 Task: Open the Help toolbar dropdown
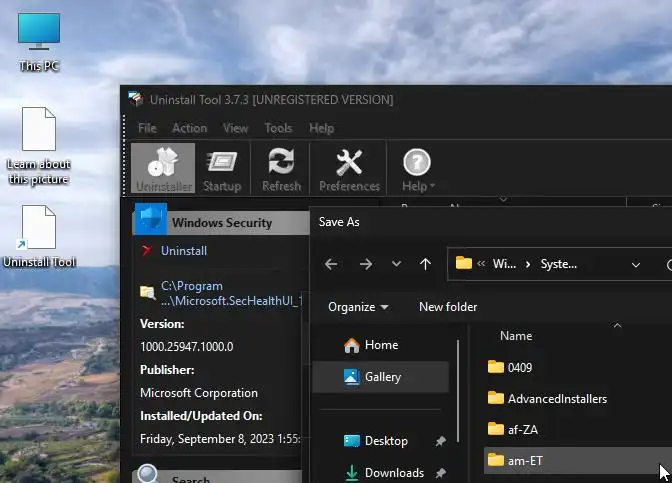418,168
